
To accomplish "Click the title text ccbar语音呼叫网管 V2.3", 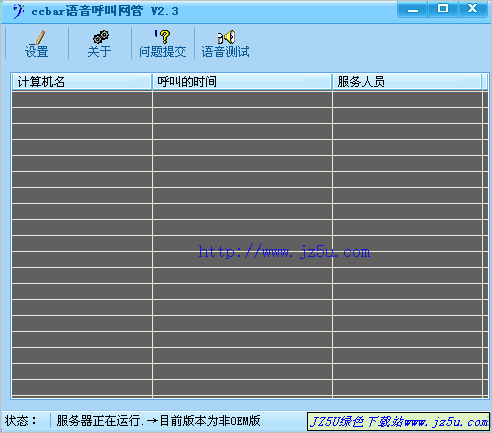I will pos(105,11).
